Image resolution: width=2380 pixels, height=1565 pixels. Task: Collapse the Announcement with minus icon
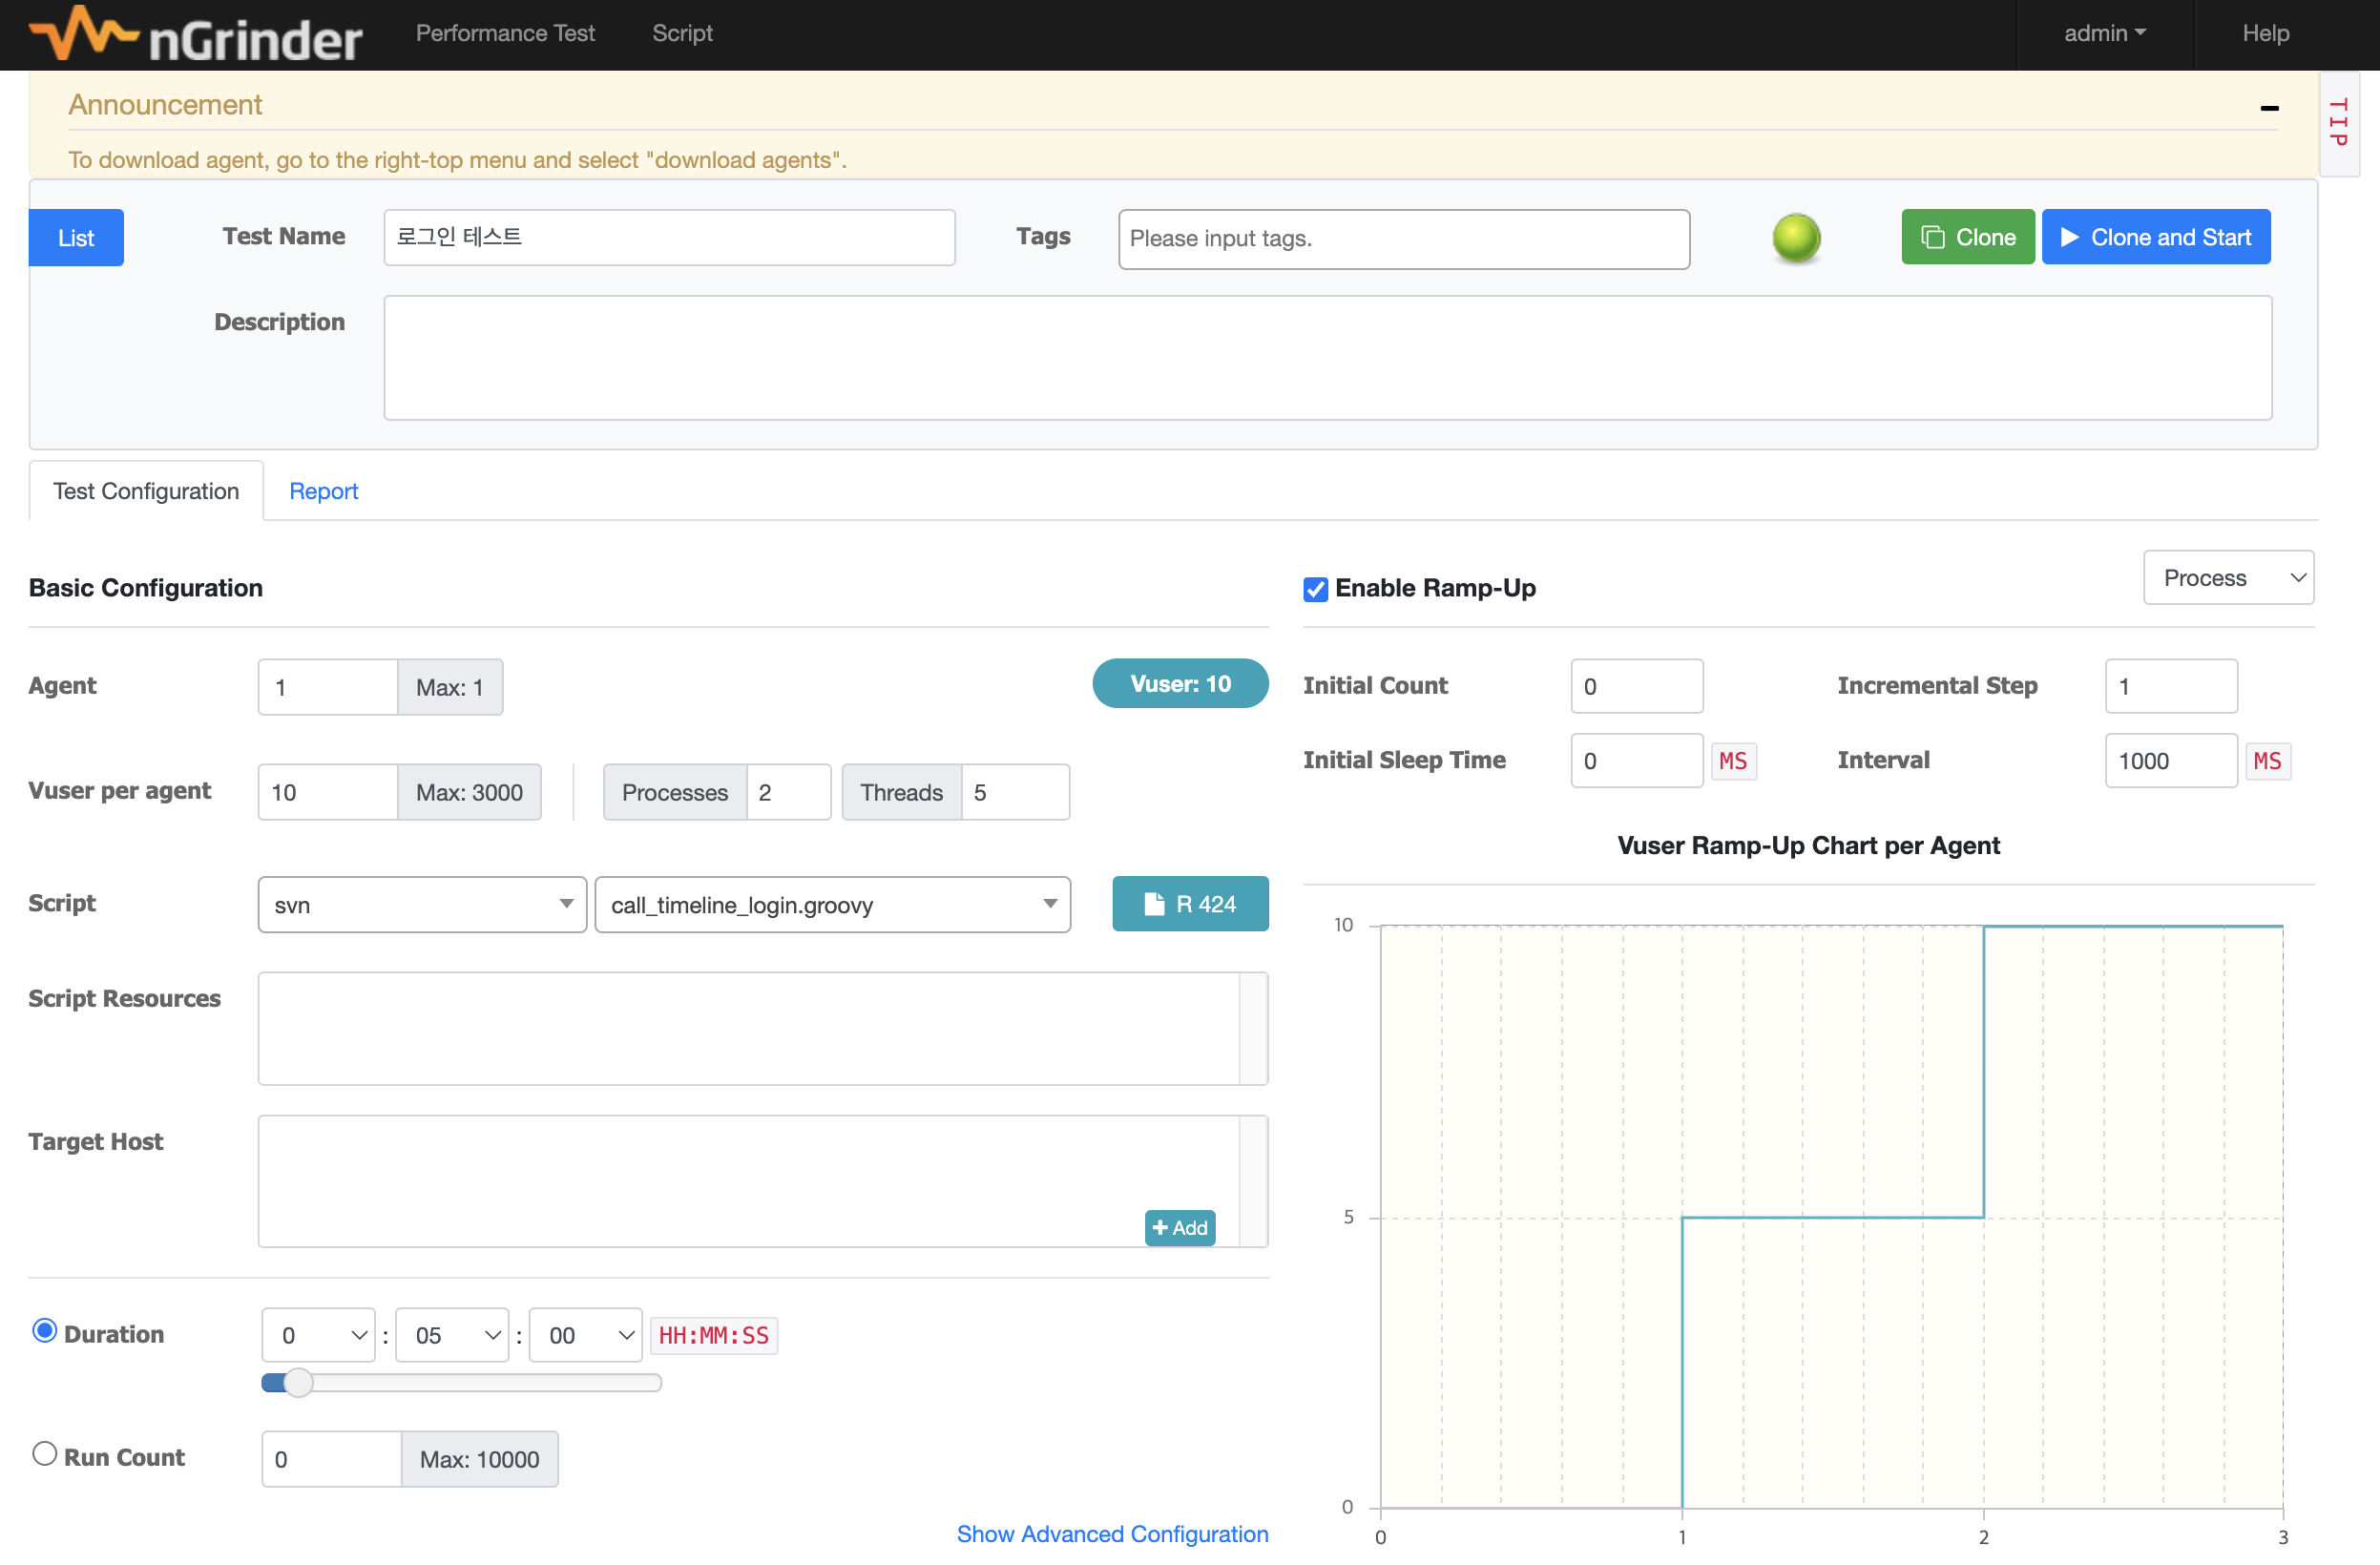tap(2268, 108)
